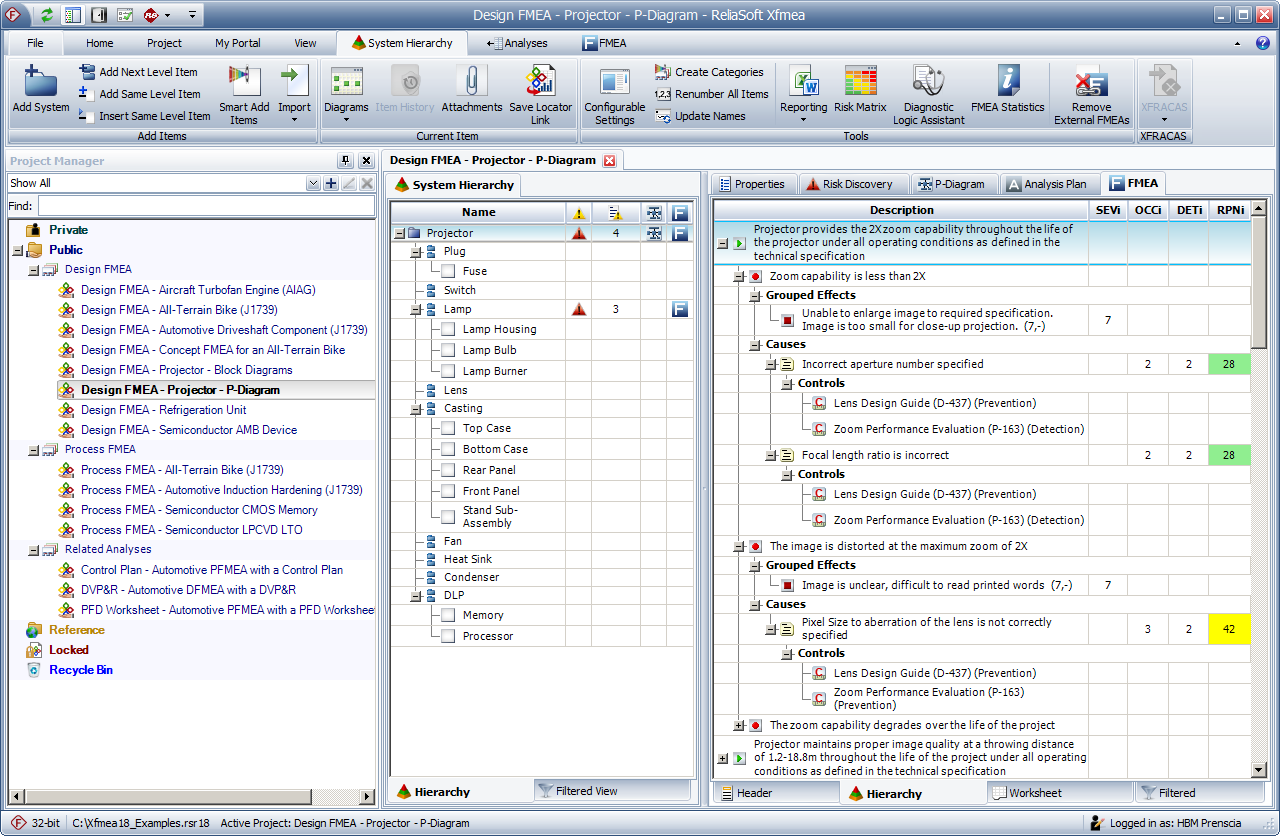Expand zoom capability degrades failure row
The image size is (1280, 836).
[739, 726]
